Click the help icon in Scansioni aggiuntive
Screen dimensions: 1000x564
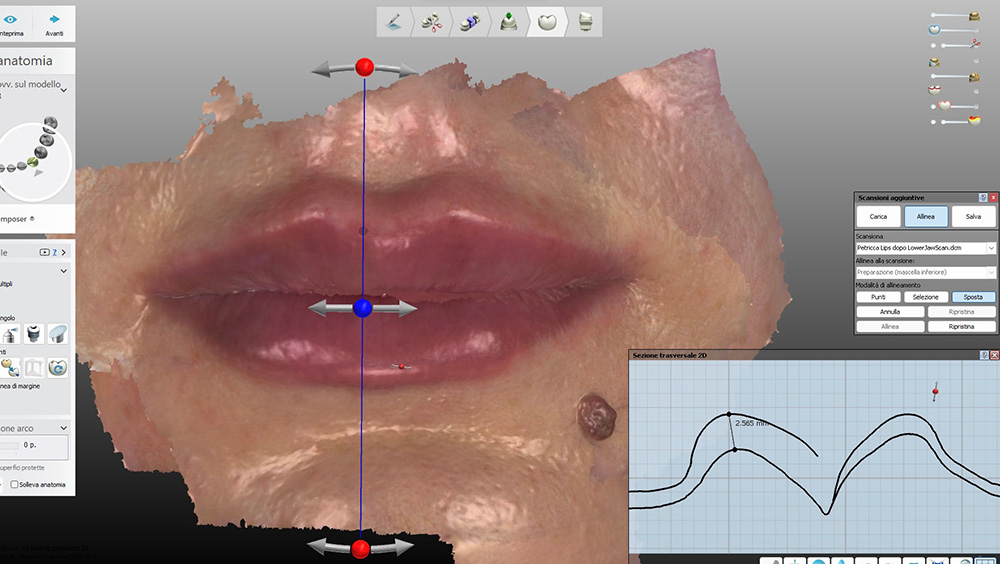click(x=983, y=198)
